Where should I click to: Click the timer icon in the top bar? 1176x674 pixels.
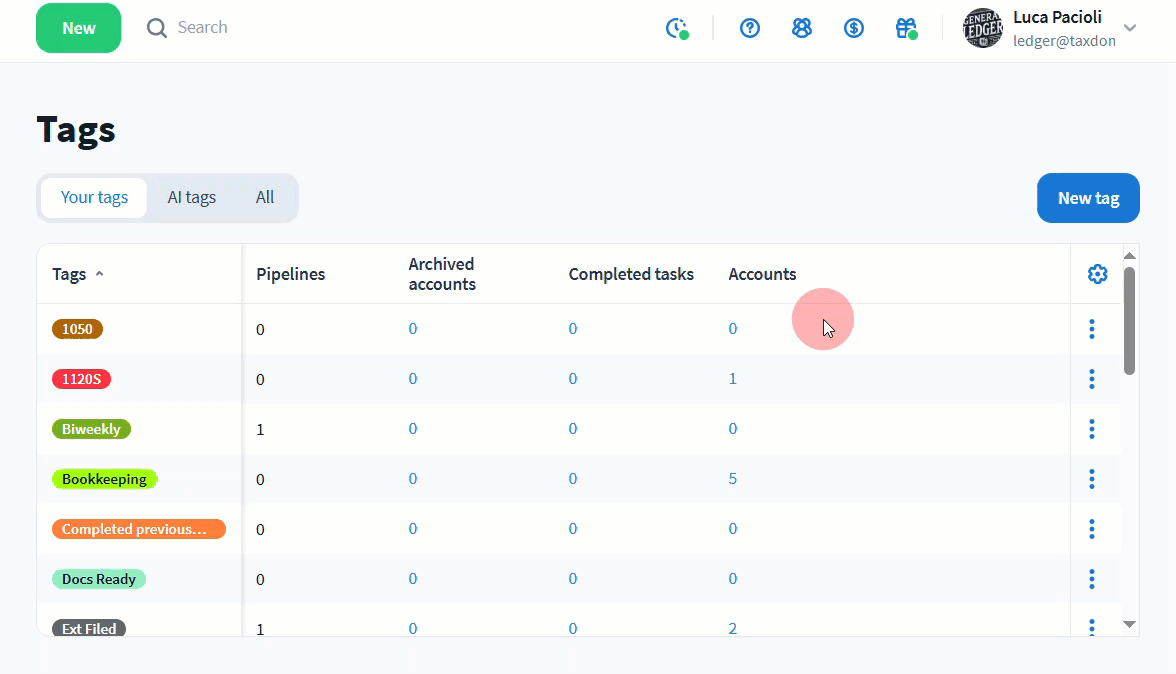click(x=677, y=28)
